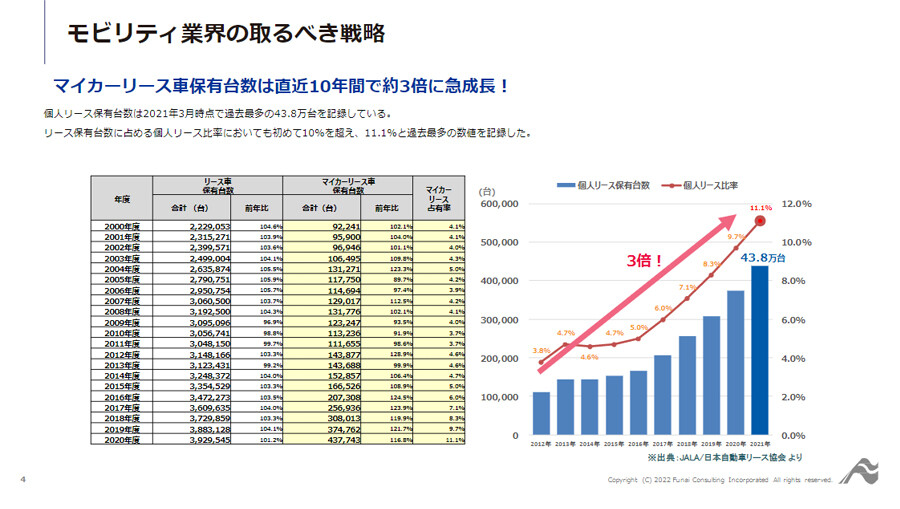Screen dimensions: 900x509
Task: Click the 9.7% data label on chart line
Action: (x=736, y=236)
